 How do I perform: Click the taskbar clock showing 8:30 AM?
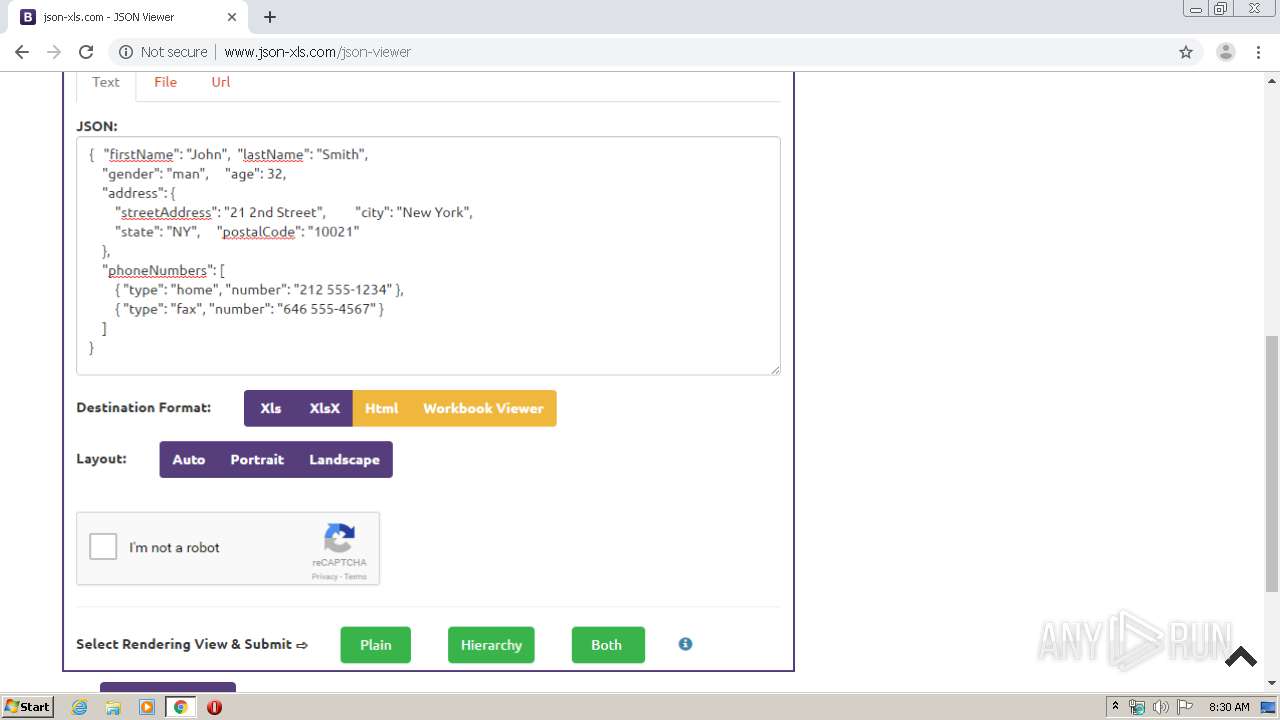[x=1229, y=707]
